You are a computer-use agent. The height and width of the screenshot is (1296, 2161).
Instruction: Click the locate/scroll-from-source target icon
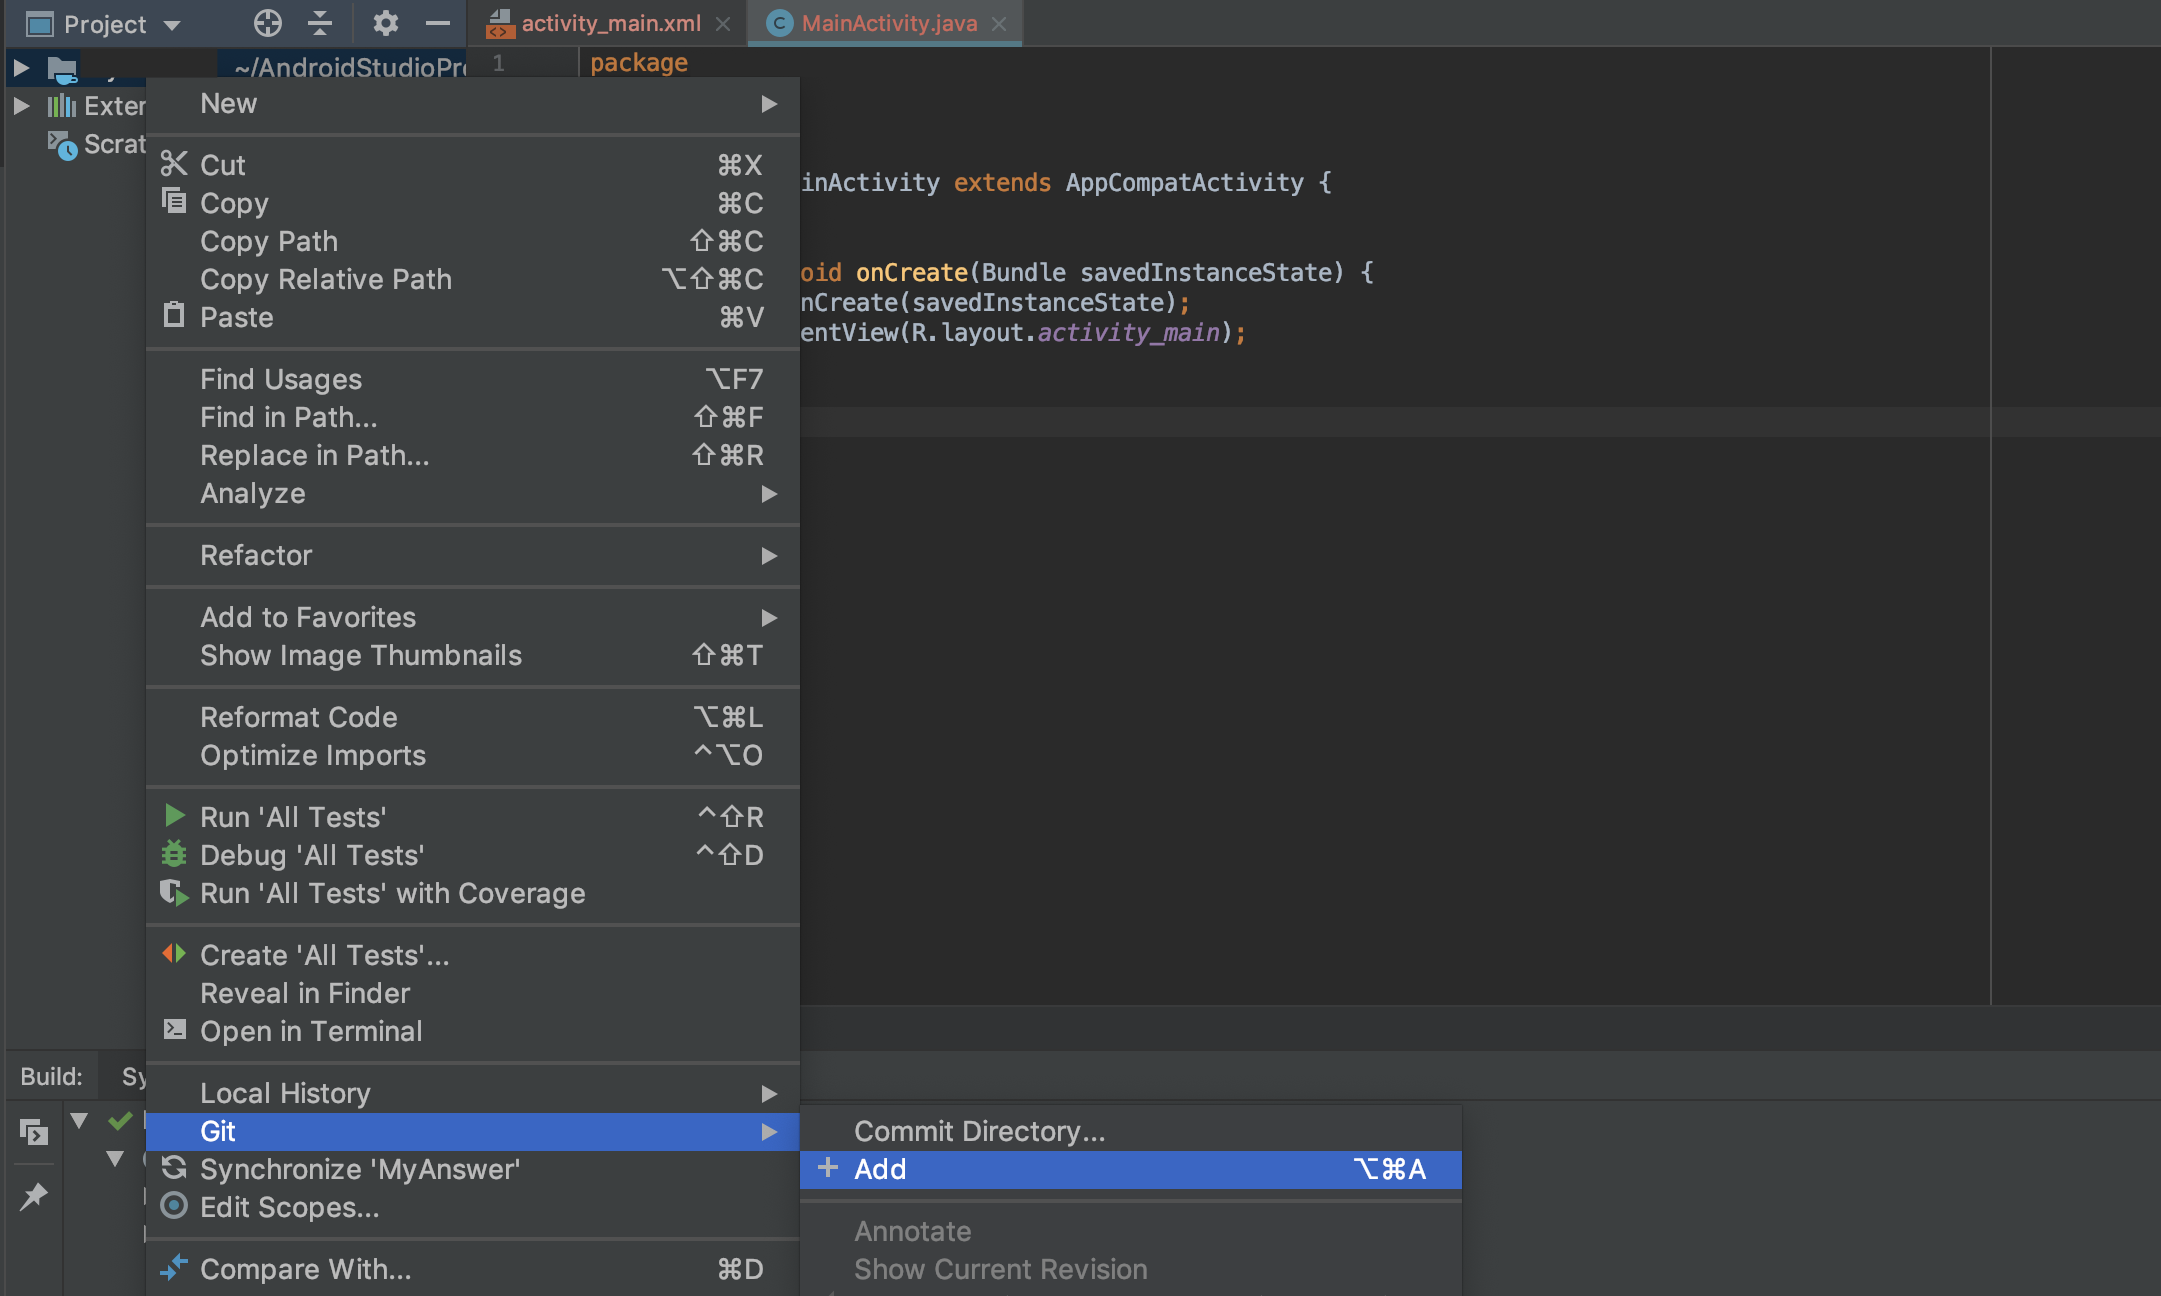click(x=267, y=23)
